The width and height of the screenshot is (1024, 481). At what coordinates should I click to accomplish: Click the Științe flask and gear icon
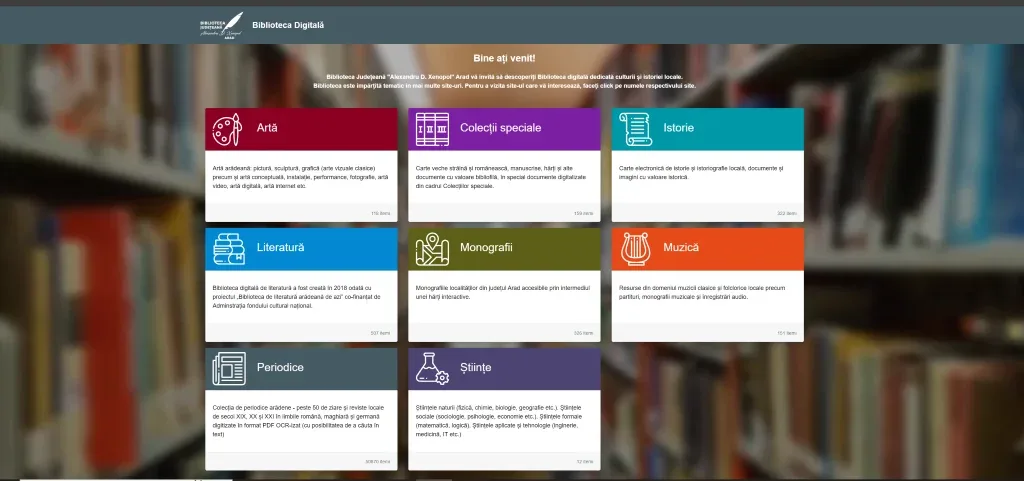pos(432,369)
